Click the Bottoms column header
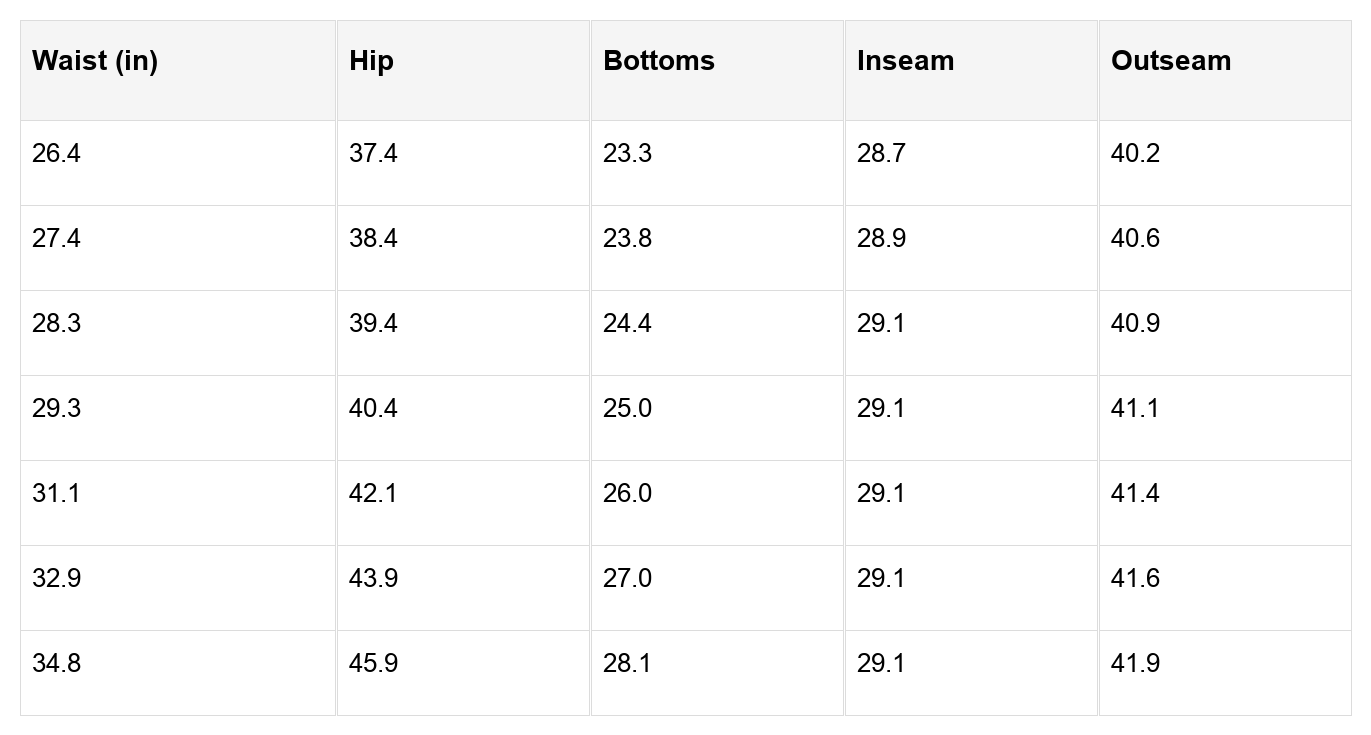Viewport: 1371px width, 735px height. coord(659,61)
